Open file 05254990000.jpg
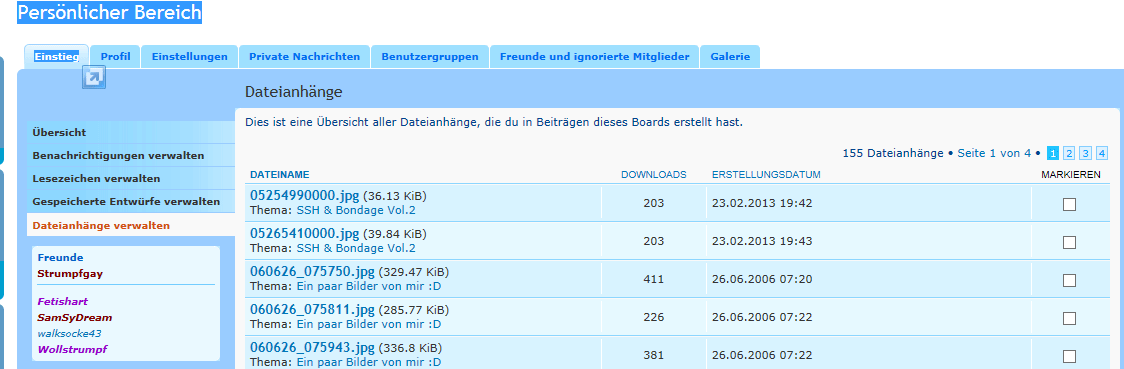This screenshot has height=369, width=1124. pos(305,196)
